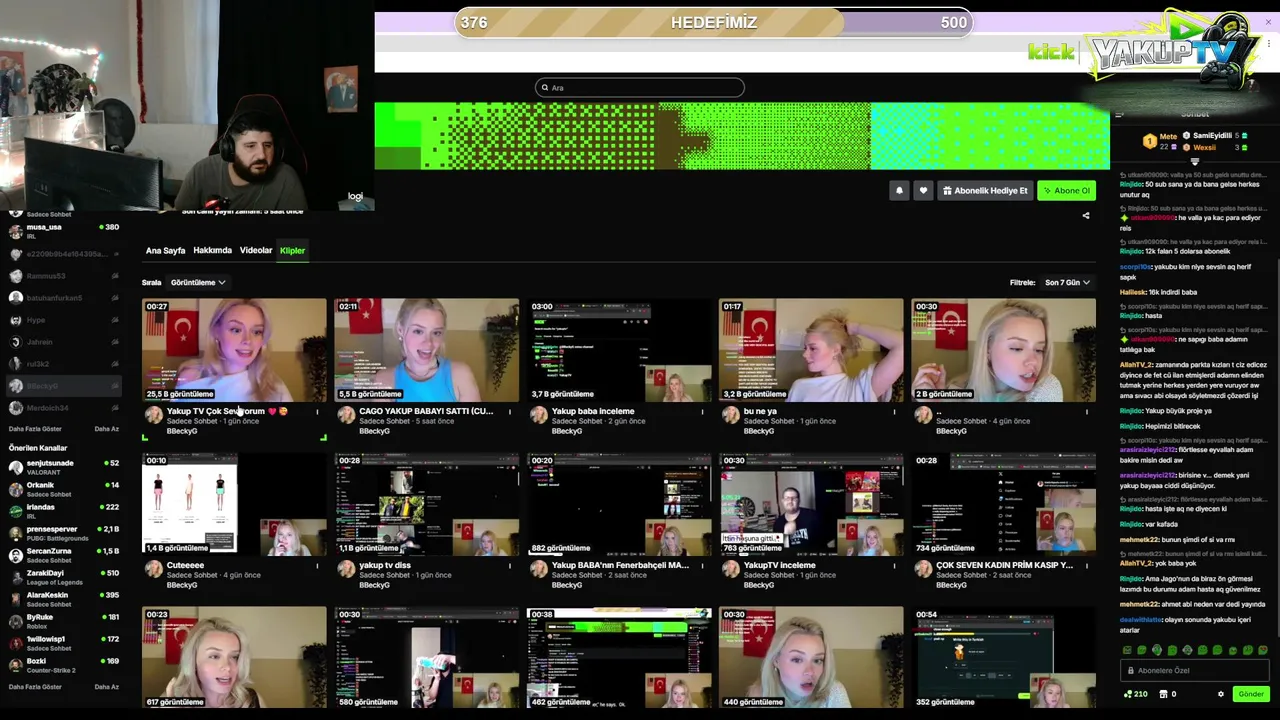
Task: Play the YakupTV inceleme clip thumbnail
Action: 810,504
